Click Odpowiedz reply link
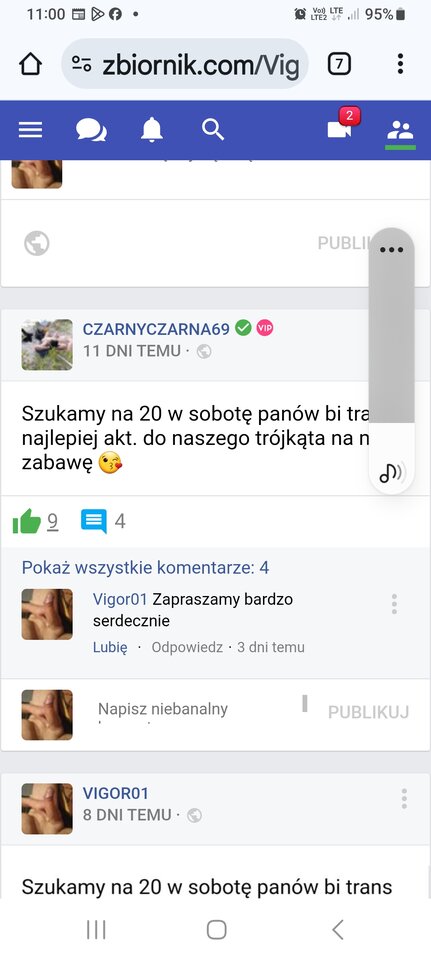The height and width of the screenshot is (960, 431). pyautogui.click(x=187, y=647)
